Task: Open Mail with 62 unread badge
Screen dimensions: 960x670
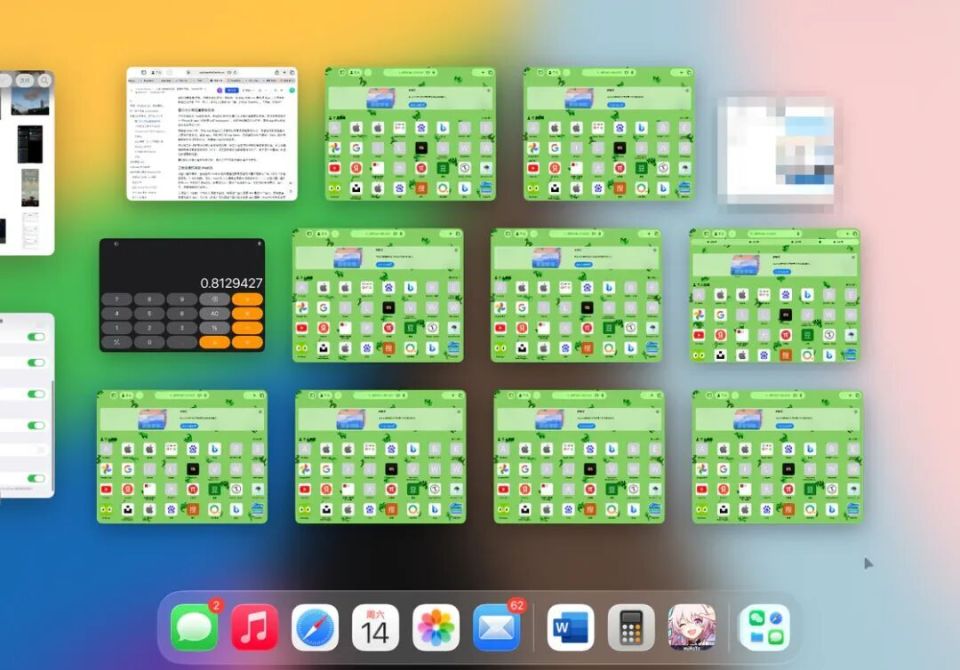Action: pyautogui.click(x=497, y=628)
